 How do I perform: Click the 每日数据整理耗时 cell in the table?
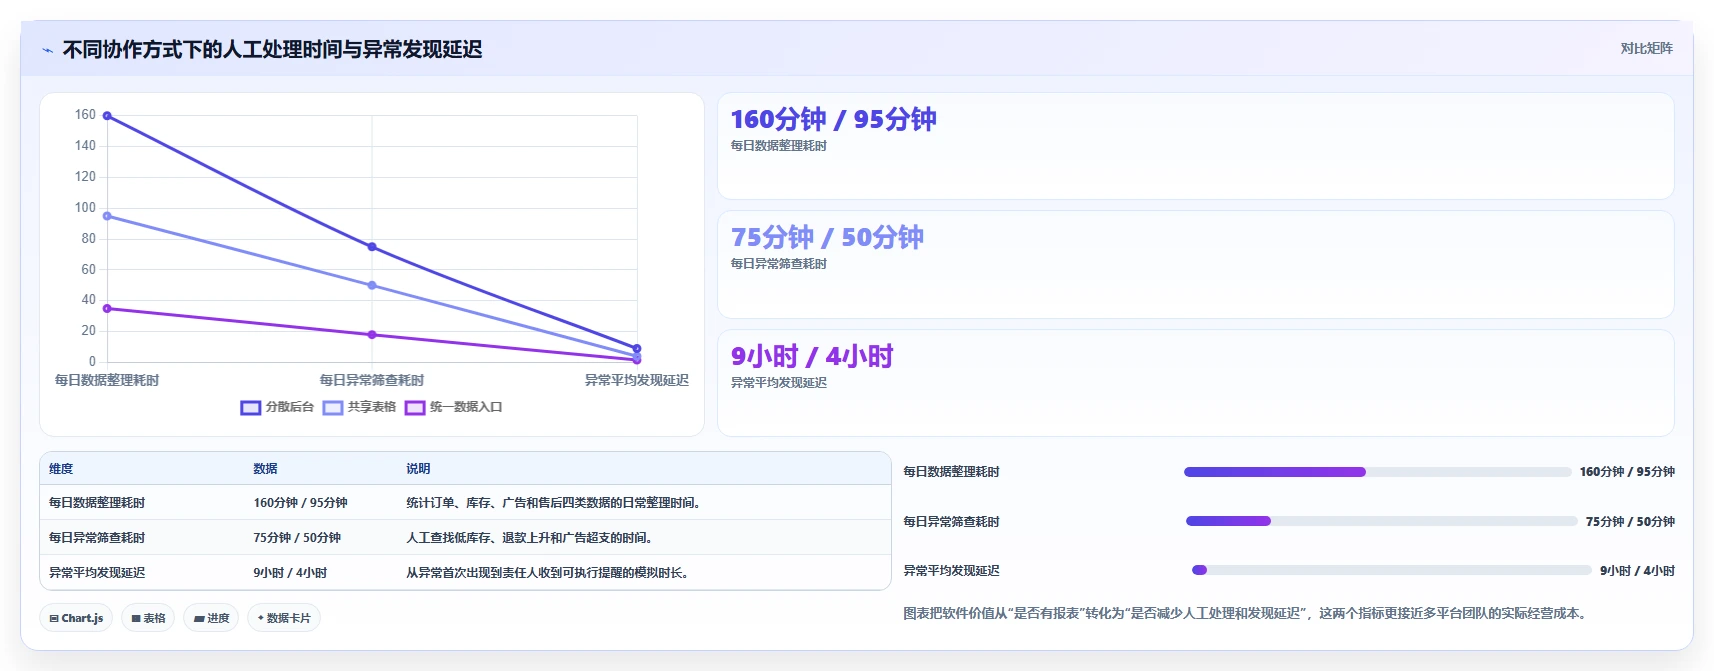[97, 503]
